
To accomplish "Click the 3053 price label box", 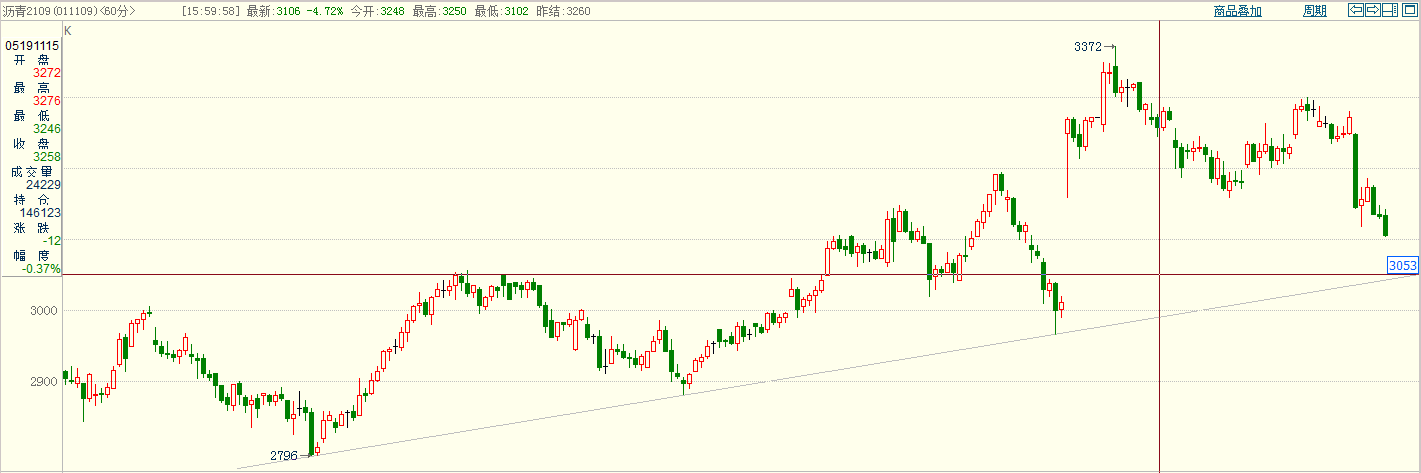I will (x=1403, y=265).
